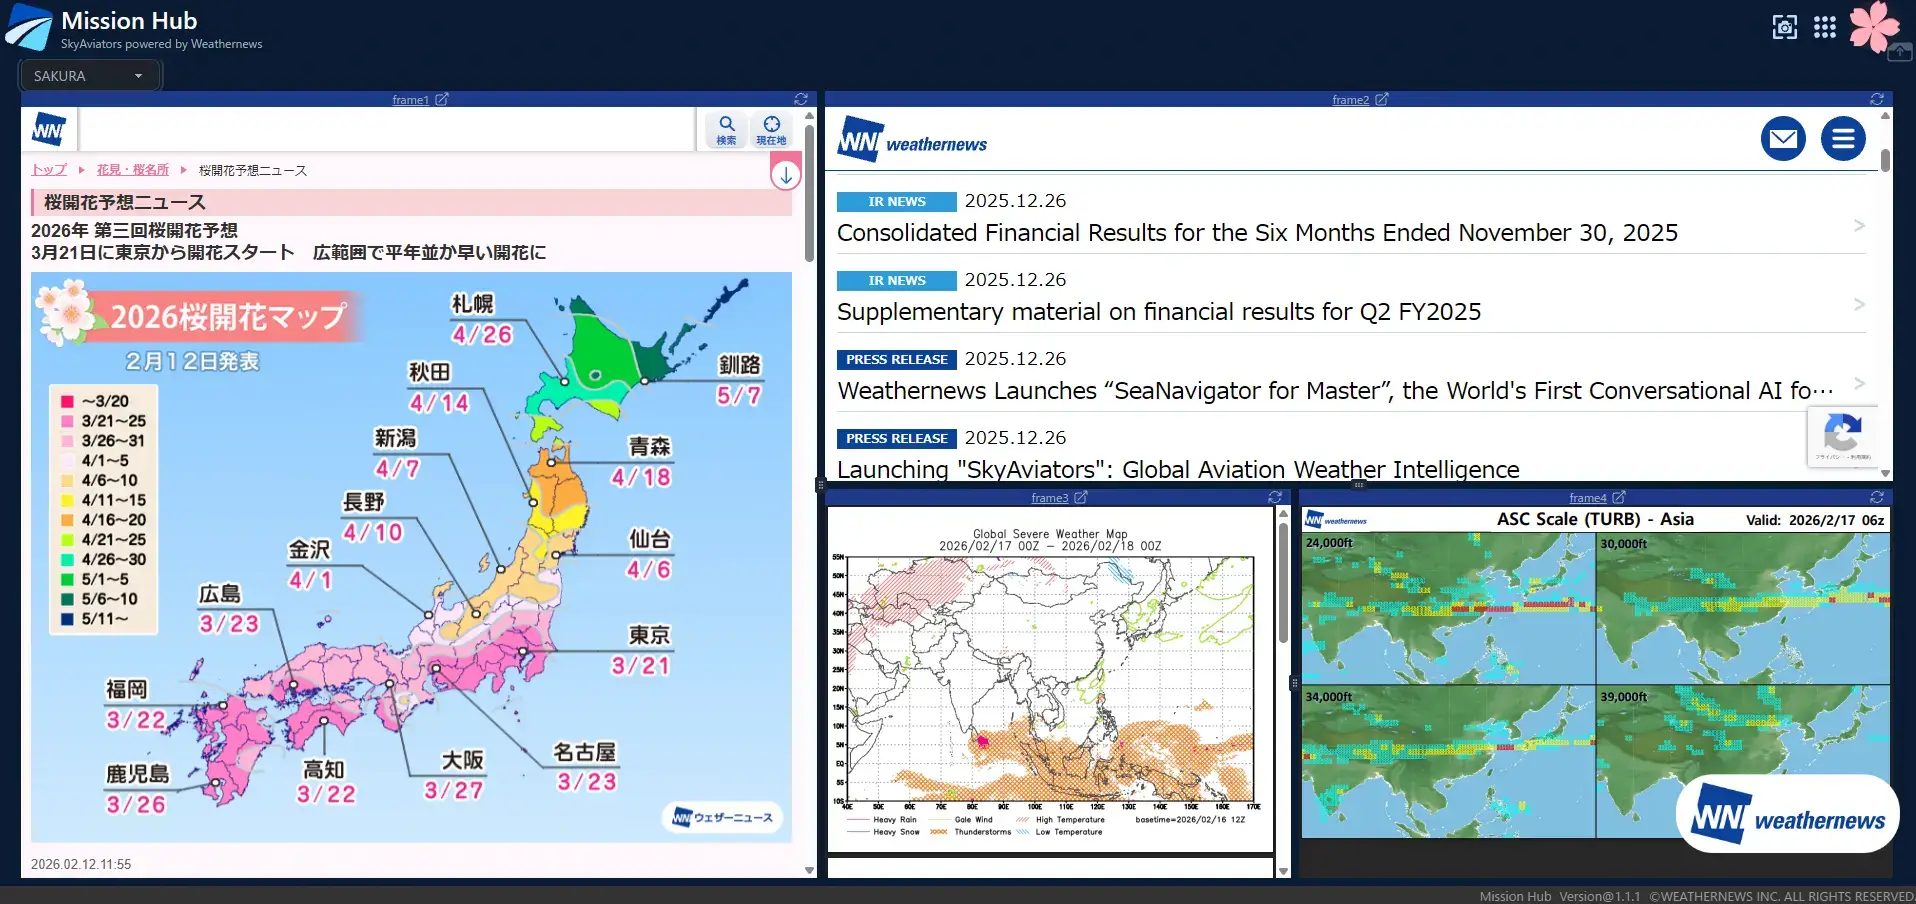
Task: Open frame1 in a new window
Action: click(441, 100)
